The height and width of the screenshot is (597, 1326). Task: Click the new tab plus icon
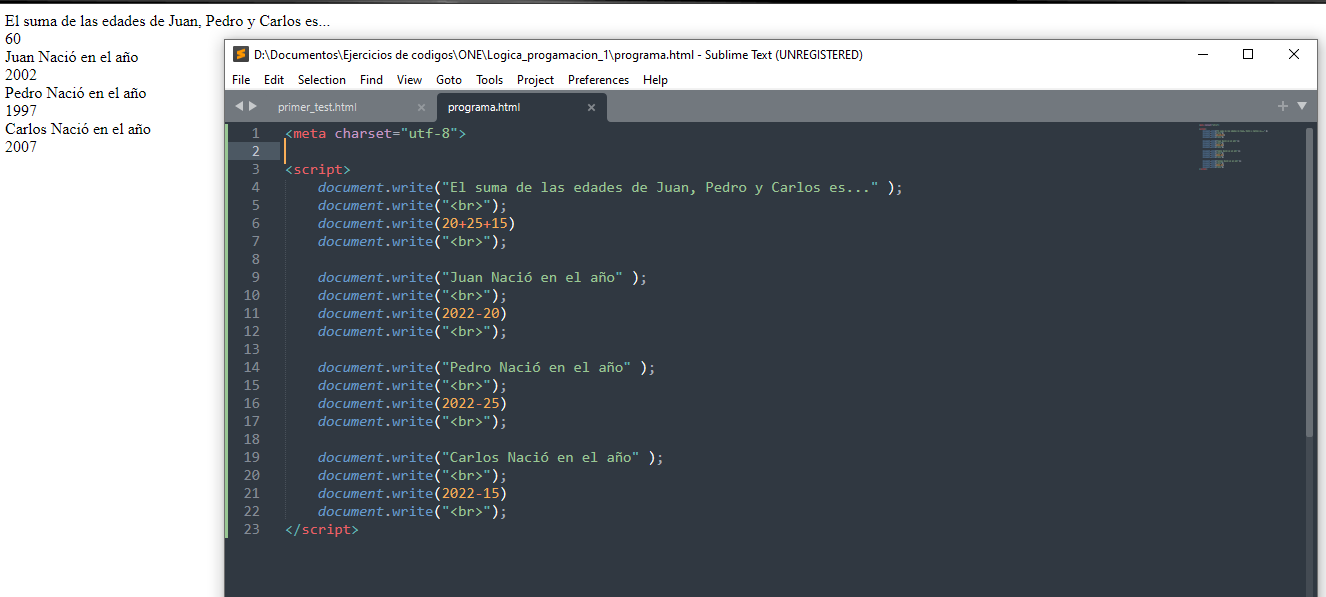pos(1283,106)
